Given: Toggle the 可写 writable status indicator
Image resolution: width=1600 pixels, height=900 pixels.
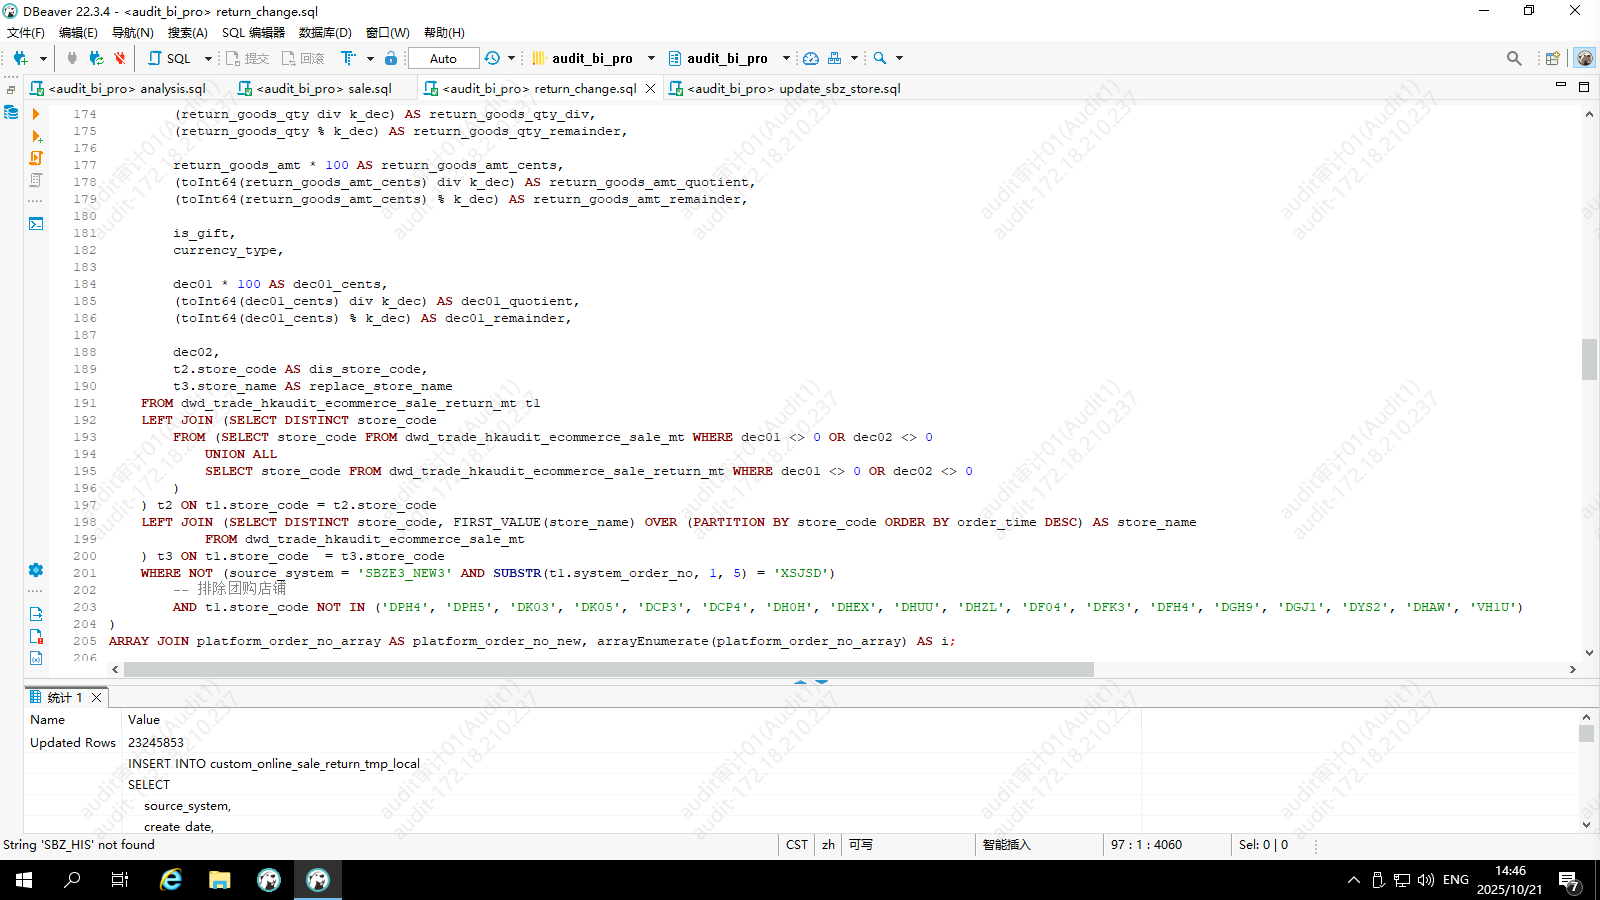Looking at the screenshot, I should [x=860, y=845].
